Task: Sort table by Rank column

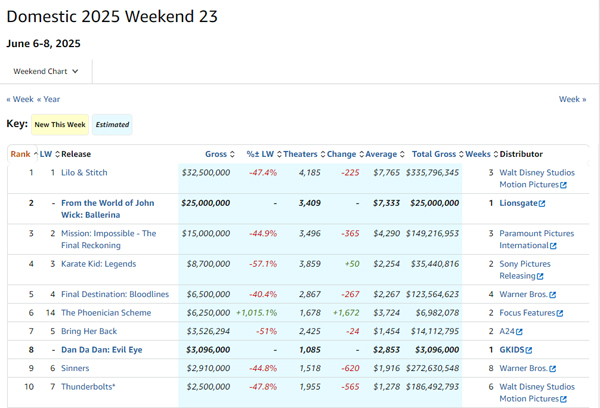Action: point(23,154)
